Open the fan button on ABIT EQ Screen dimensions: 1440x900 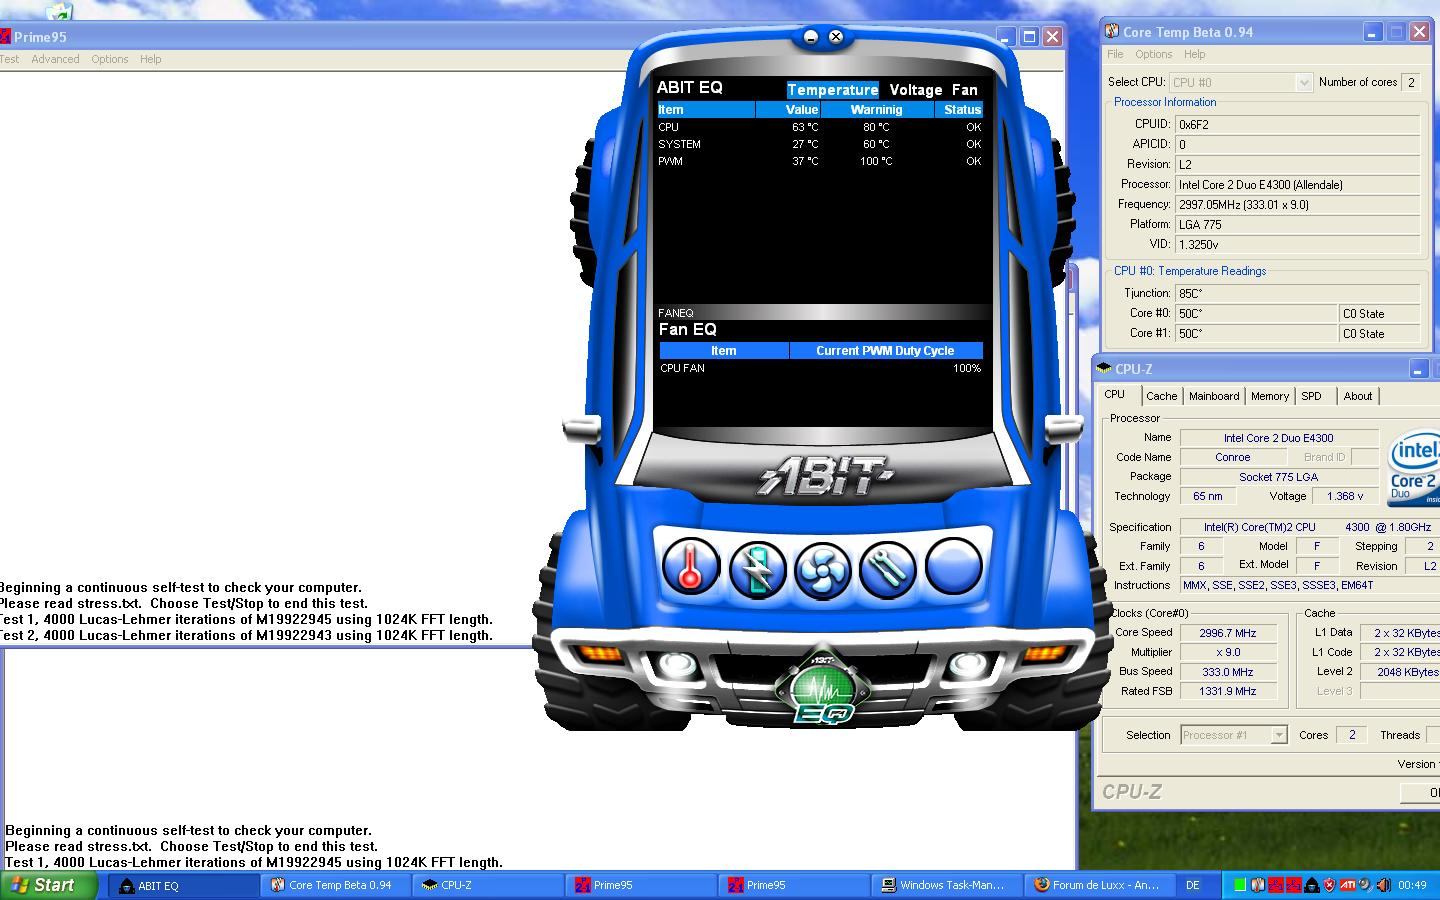point(822,569)
